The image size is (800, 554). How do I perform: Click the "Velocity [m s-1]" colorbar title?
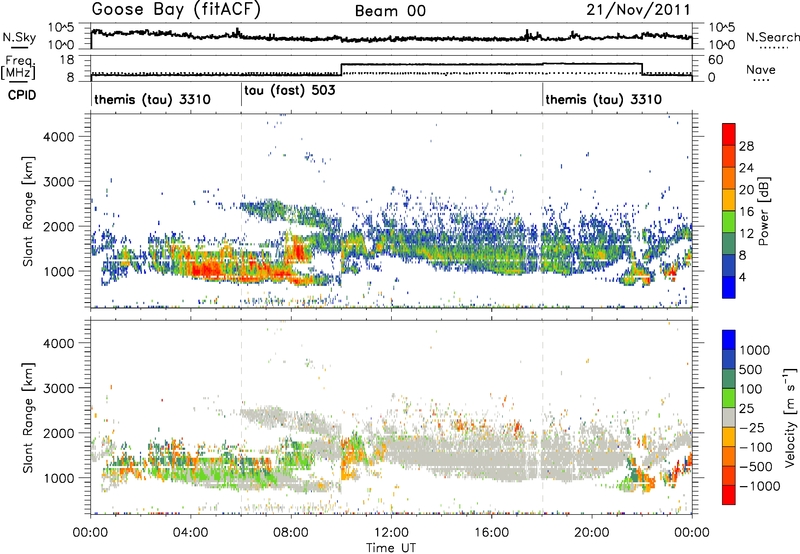pyautogui.click(x=790, y=417)
